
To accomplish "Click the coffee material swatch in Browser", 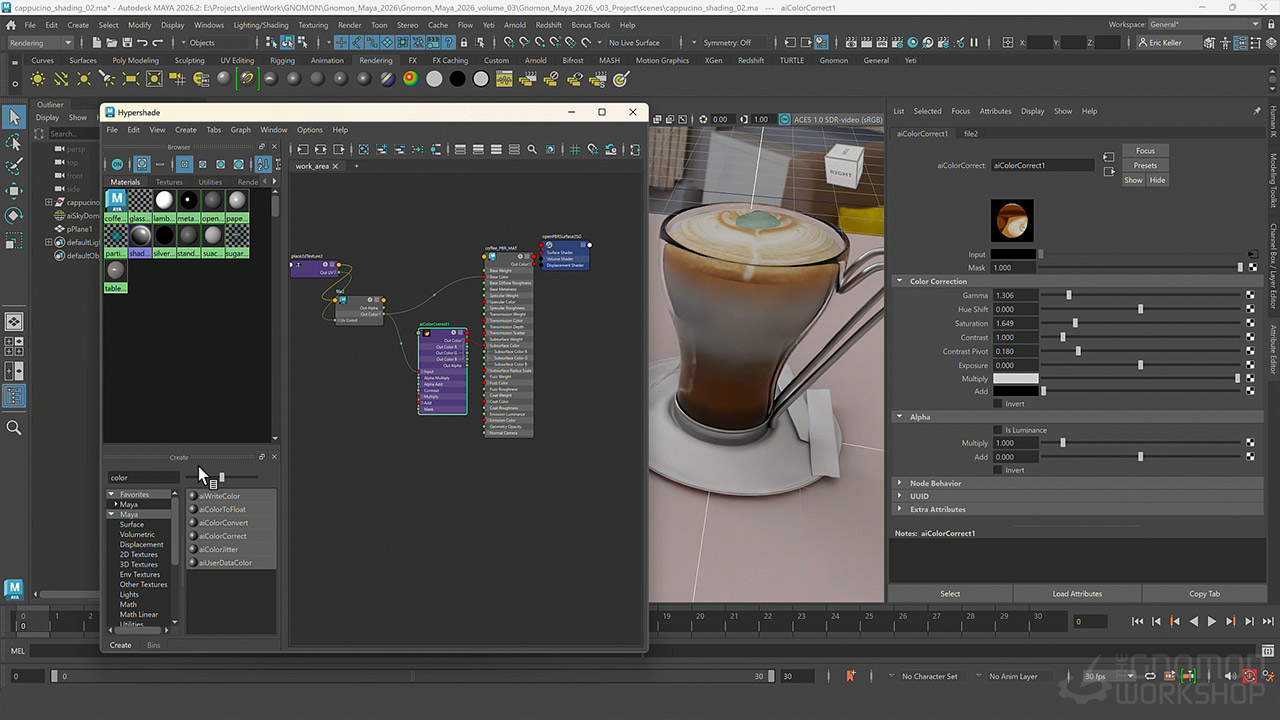I will (116, 205).
